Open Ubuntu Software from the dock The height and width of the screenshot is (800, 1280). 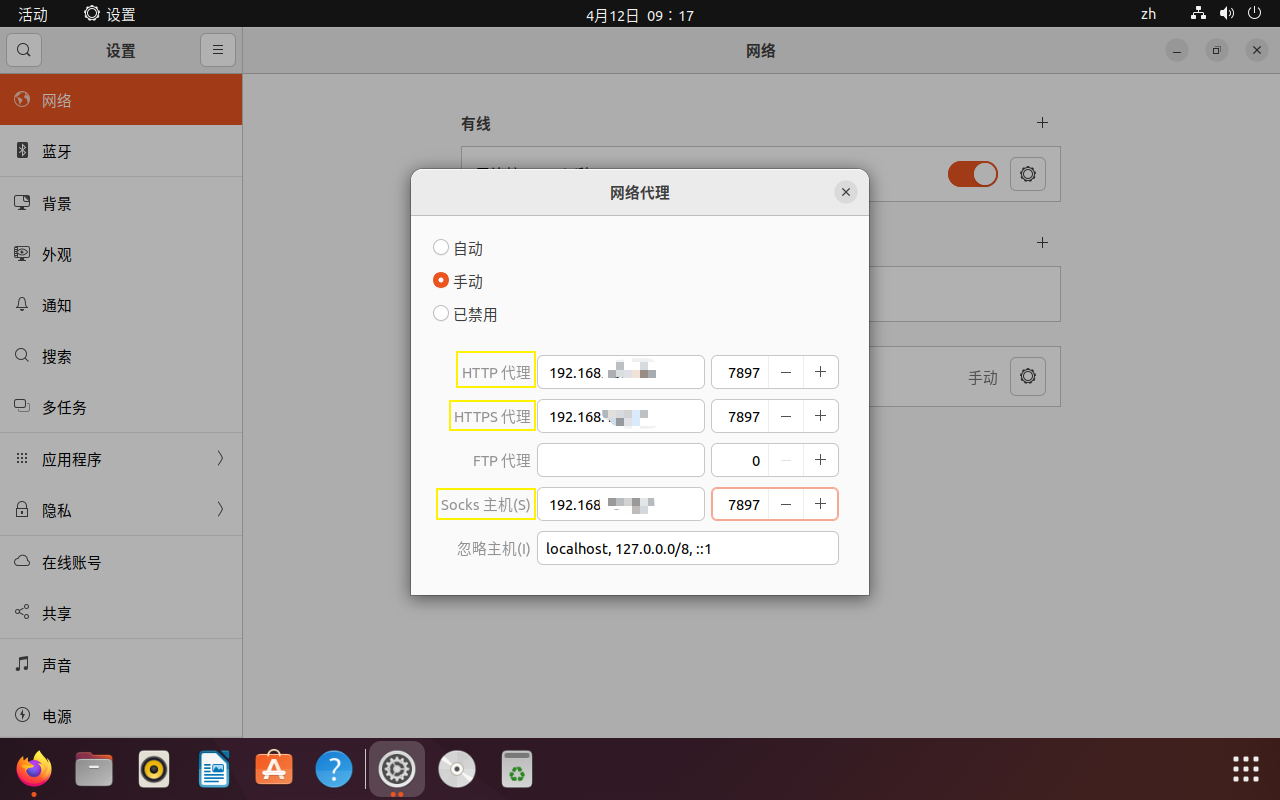(x=274, y=769)
